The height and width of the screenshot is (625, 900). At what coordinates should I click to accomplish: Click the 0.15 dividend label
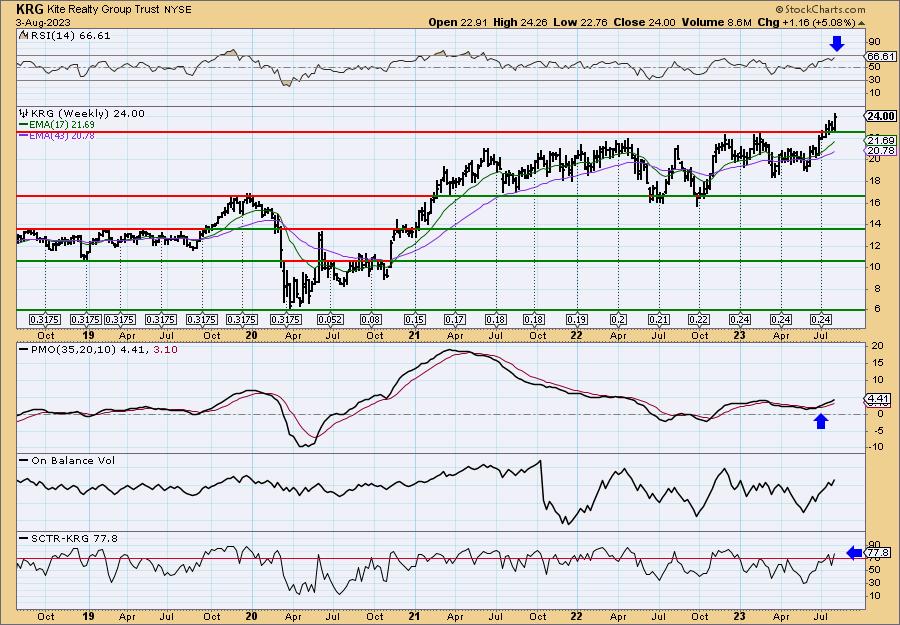coord(414,320)
